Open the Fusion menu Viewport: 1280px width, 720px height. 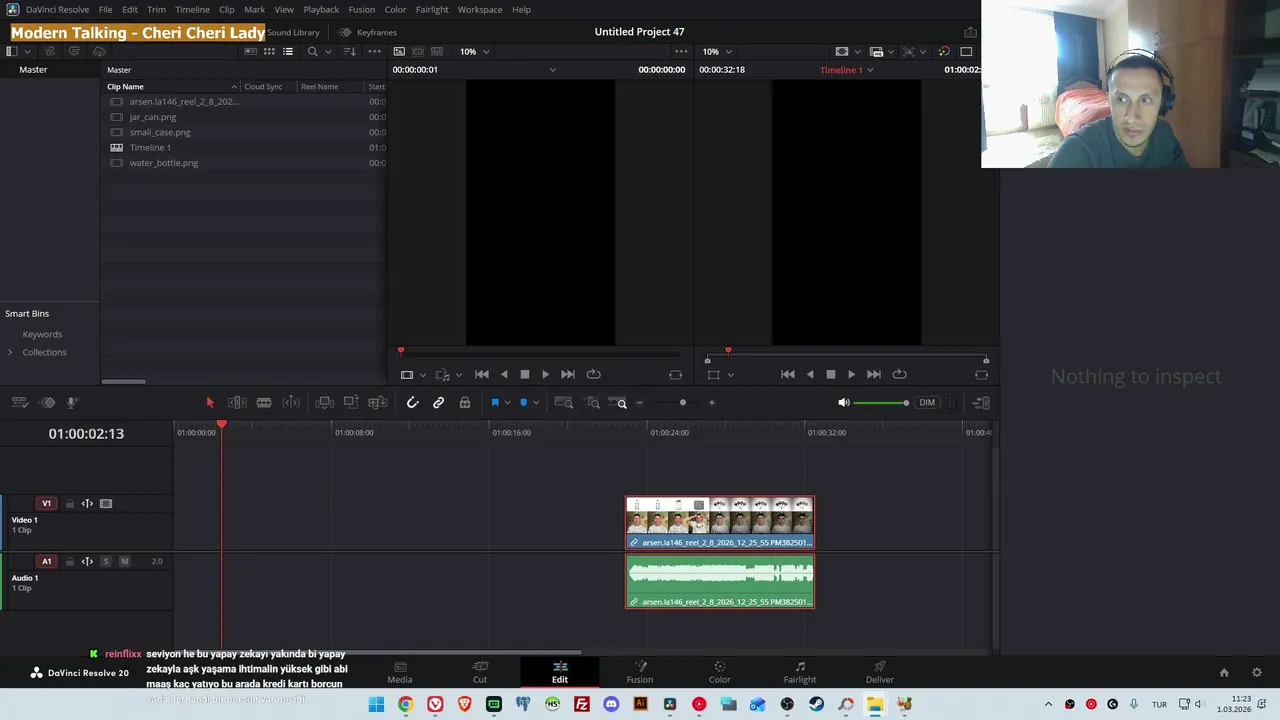(361, 9)
